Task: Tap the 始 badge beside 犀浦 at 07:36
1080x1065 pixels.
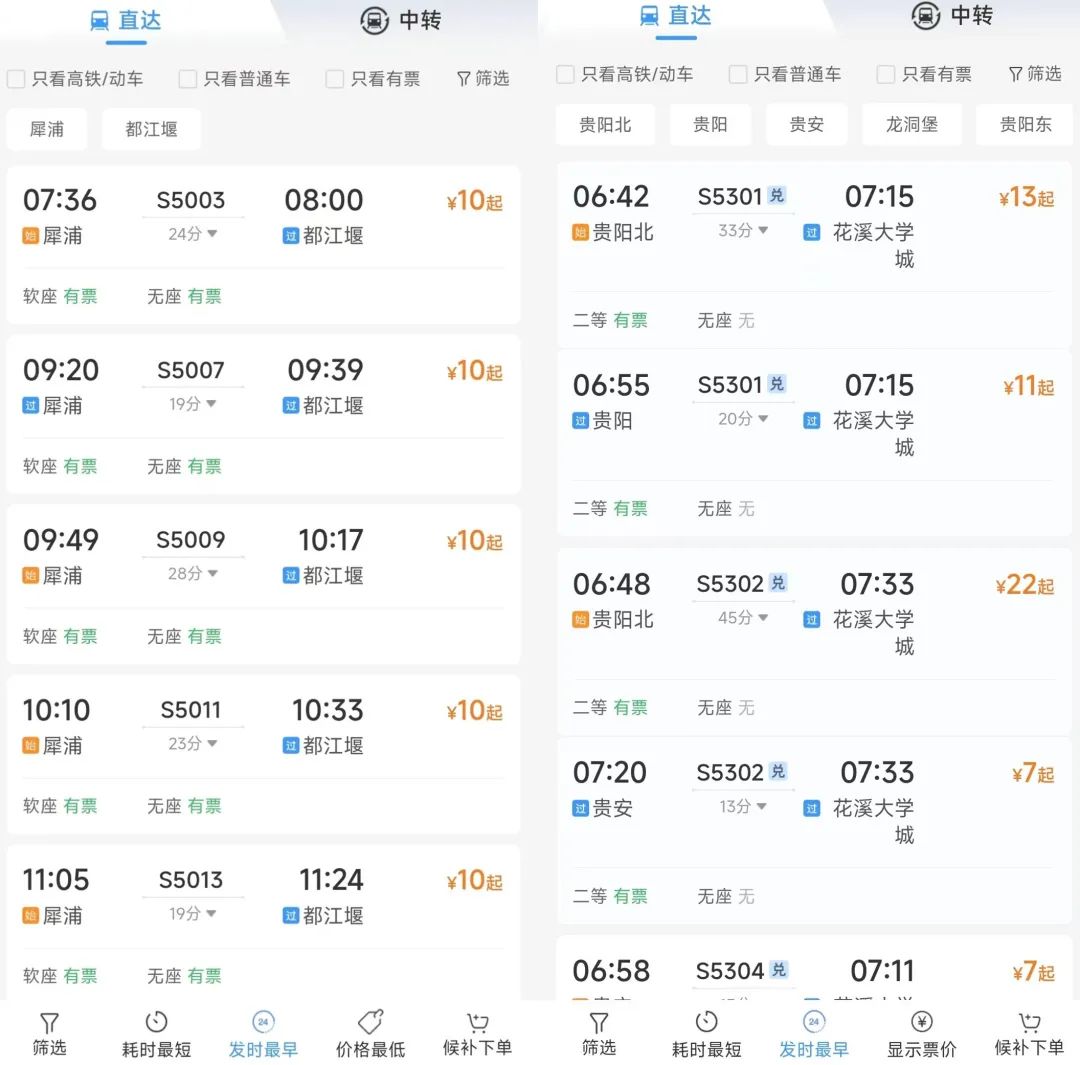Action: [x=31, y=236]
